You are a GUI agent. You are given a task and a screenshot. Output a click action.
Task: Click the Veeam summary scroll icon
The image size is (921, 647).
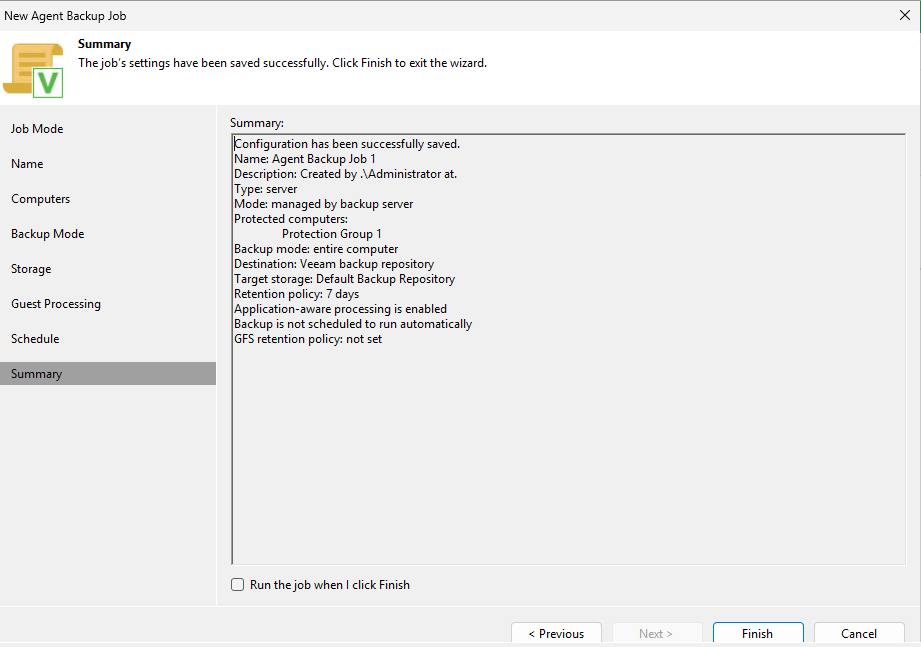[x=33, y=70]
